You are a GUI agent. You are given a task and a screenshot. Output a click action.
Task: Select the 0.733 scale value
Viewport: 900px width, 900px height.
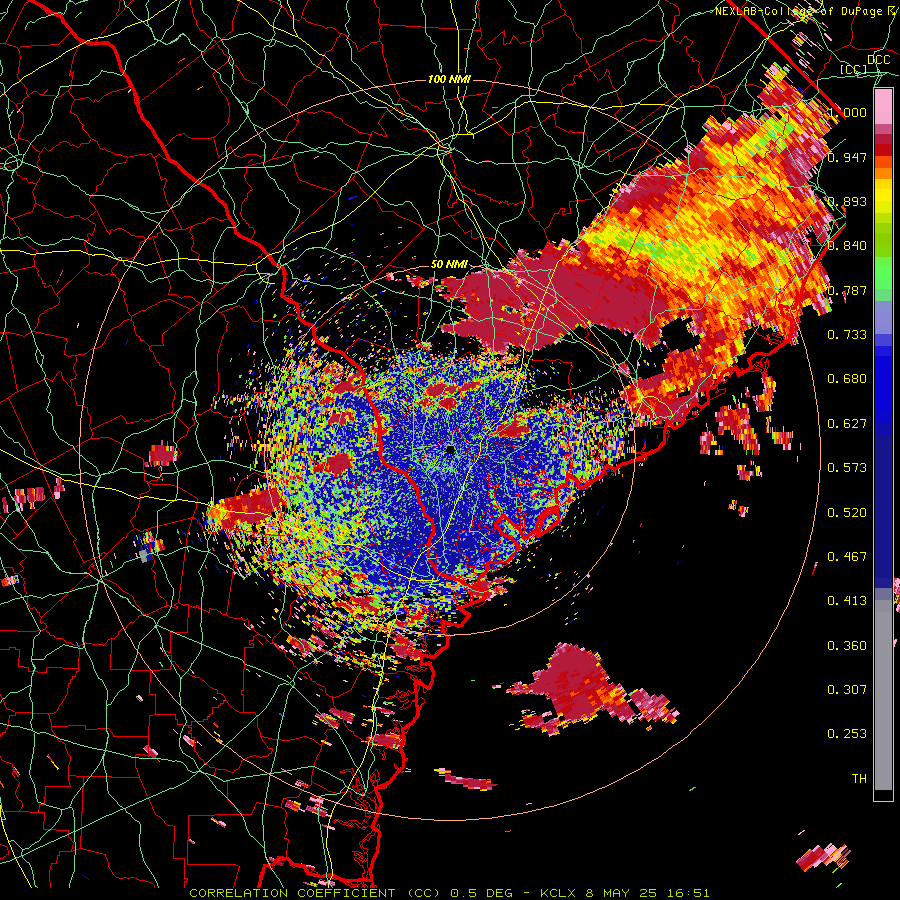tap(847, 335)
